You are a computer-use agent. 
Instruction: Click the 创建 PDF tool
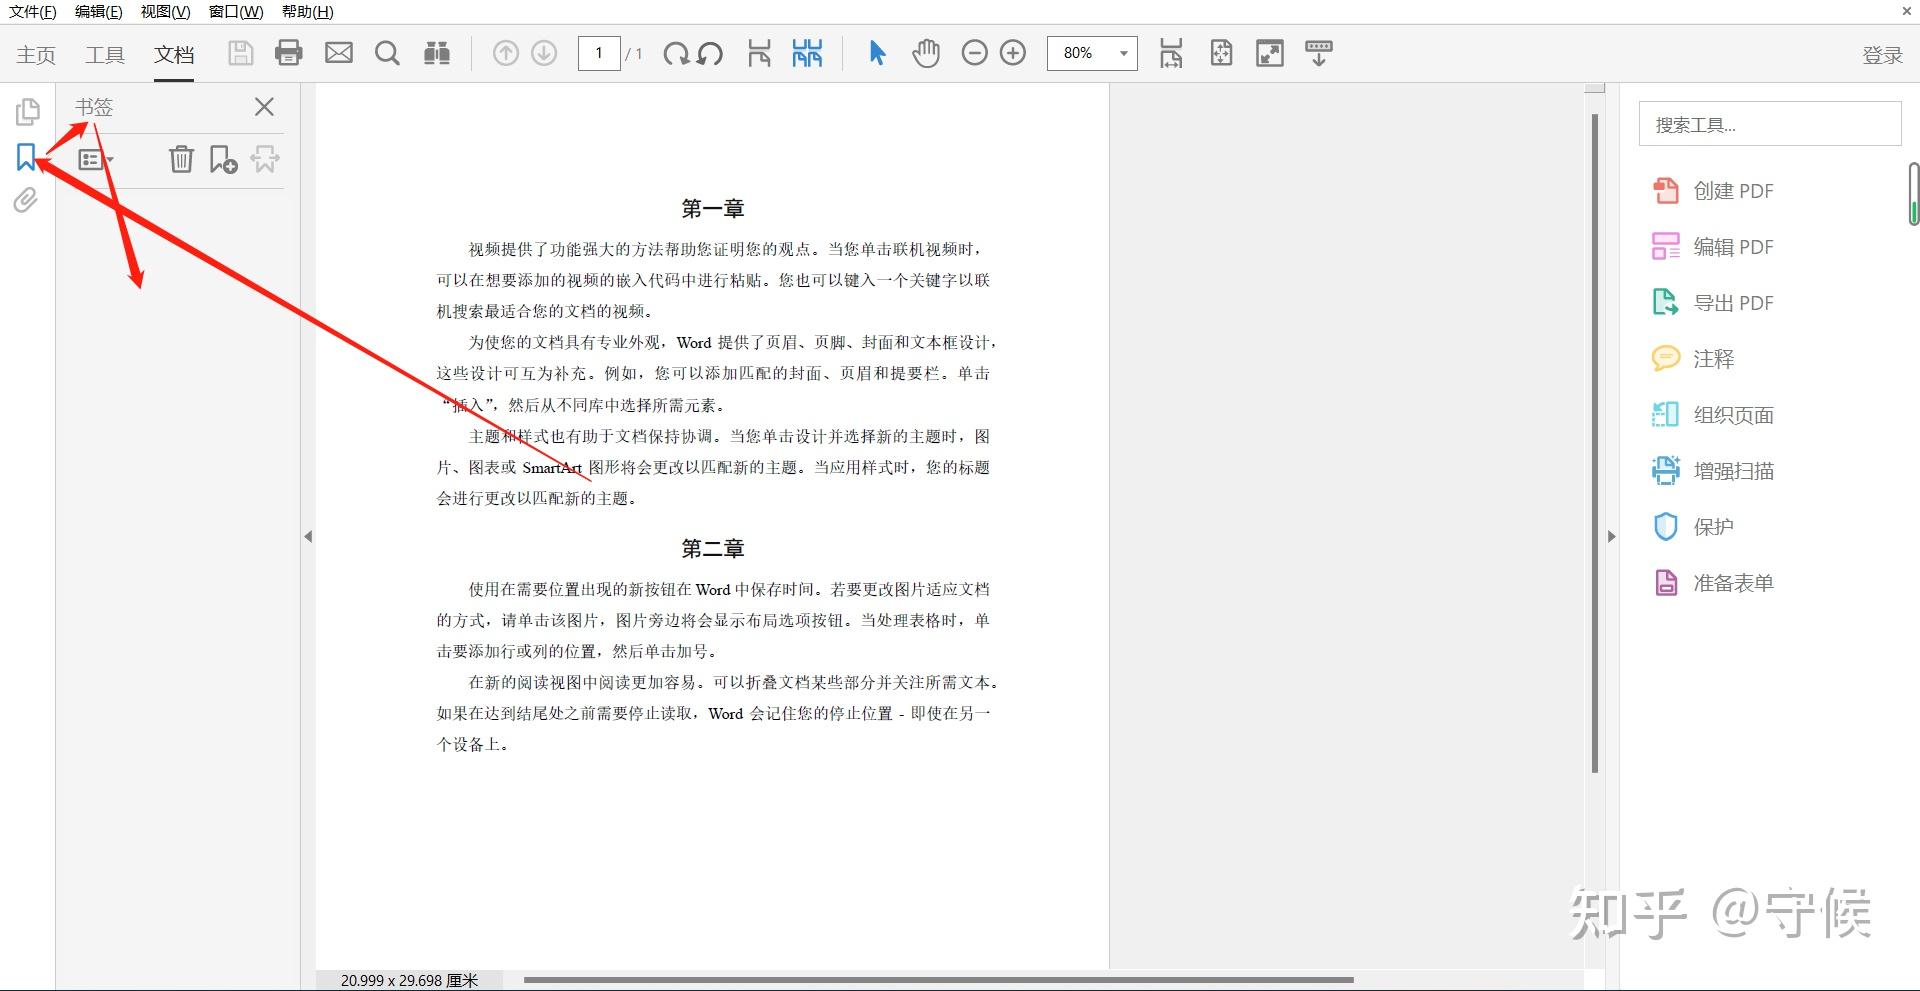(x=1713, y=191)
